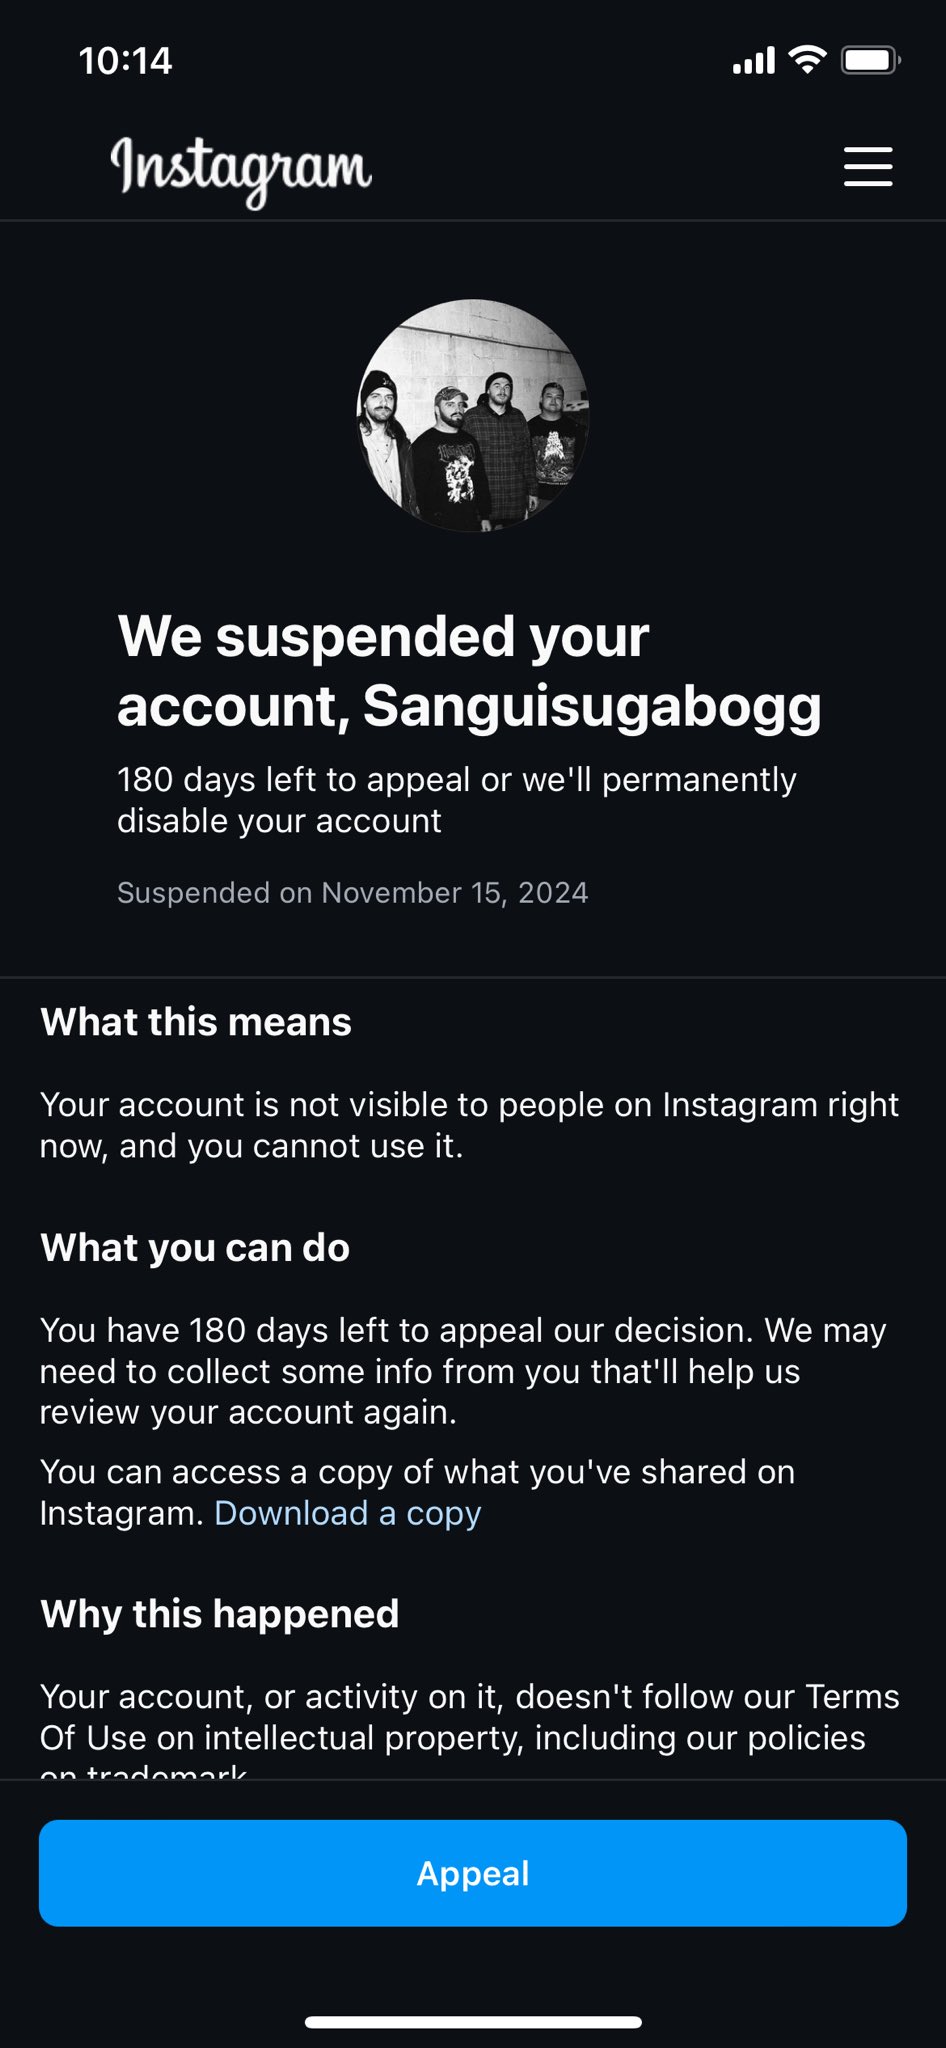The height and width of the screenshot is (2048, 946).
Task: Select the 'What this means' heading
Action: click(x=196, y=1022)
